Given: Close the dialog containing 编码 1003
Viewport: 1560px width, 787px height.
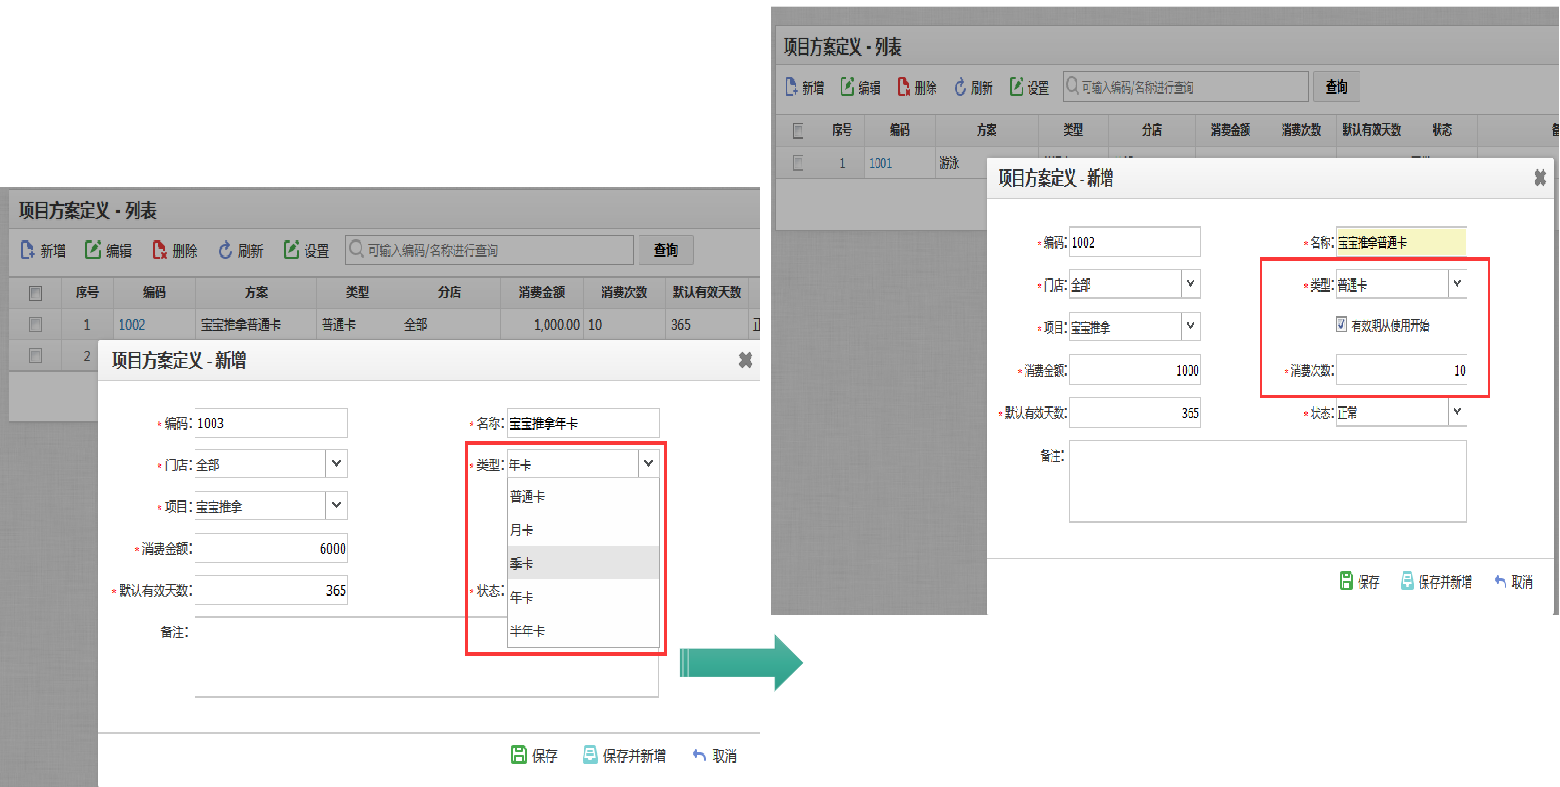Looking at the screenshot, I should 745,360.
